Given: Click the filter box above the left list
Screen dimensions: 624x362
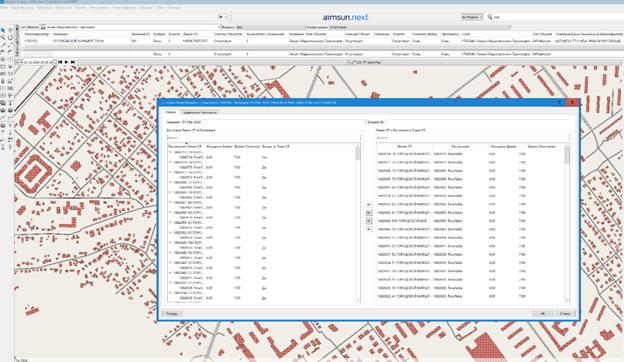Looking at the screenshot, I should pos(263,138).
